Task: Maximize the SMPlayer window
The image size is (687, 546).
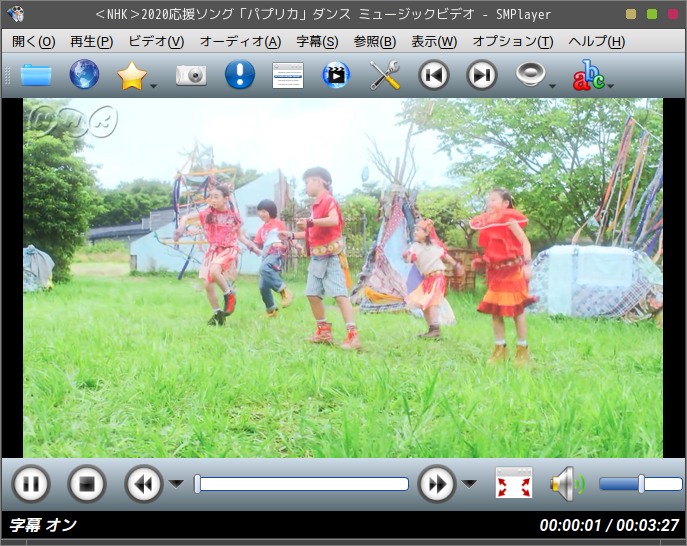Action: pos(652,14)
